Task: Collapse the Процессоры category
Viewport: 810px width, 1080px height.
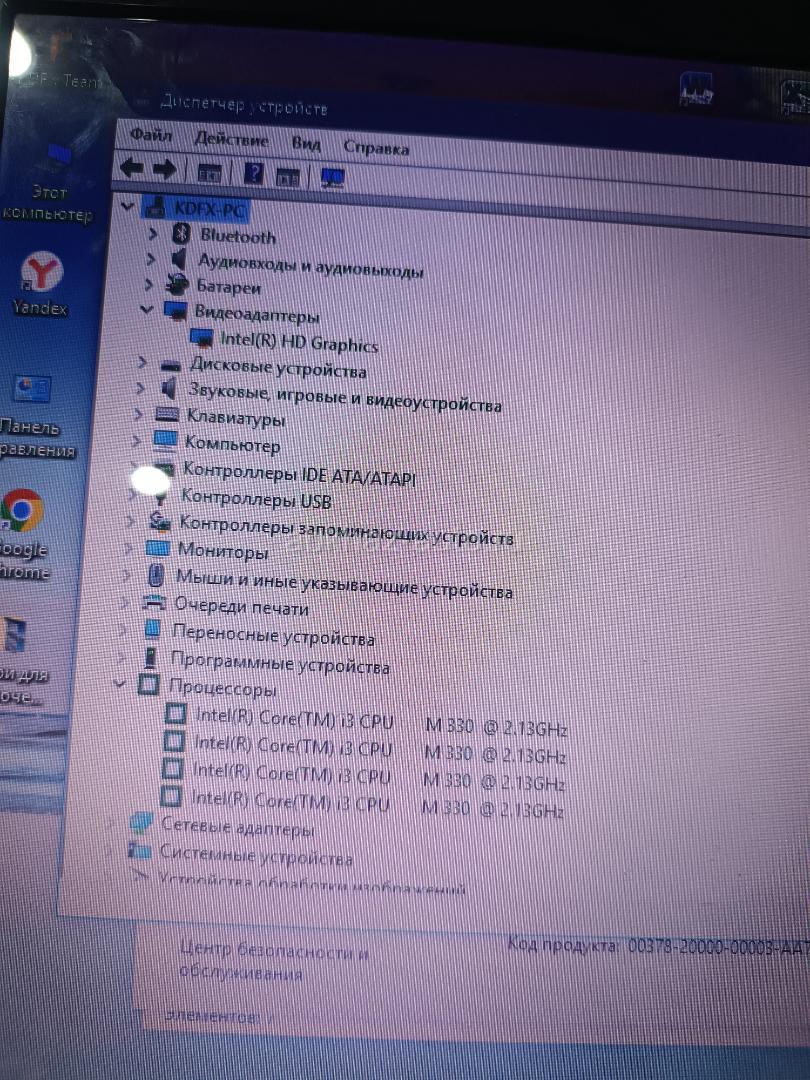Action: [121, 685]
